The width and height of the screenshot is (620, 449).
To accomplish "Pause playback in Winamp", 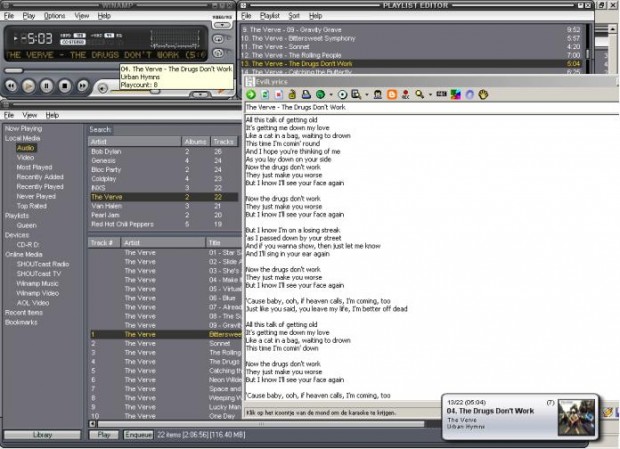I will pyautogui.click(x=47, y=86).
